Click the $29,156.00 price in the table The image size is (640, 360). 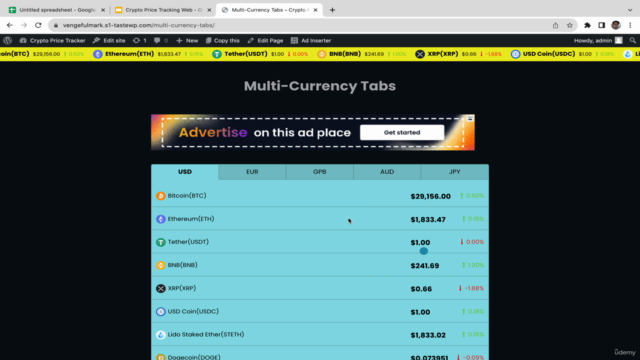tap(431, 196)
